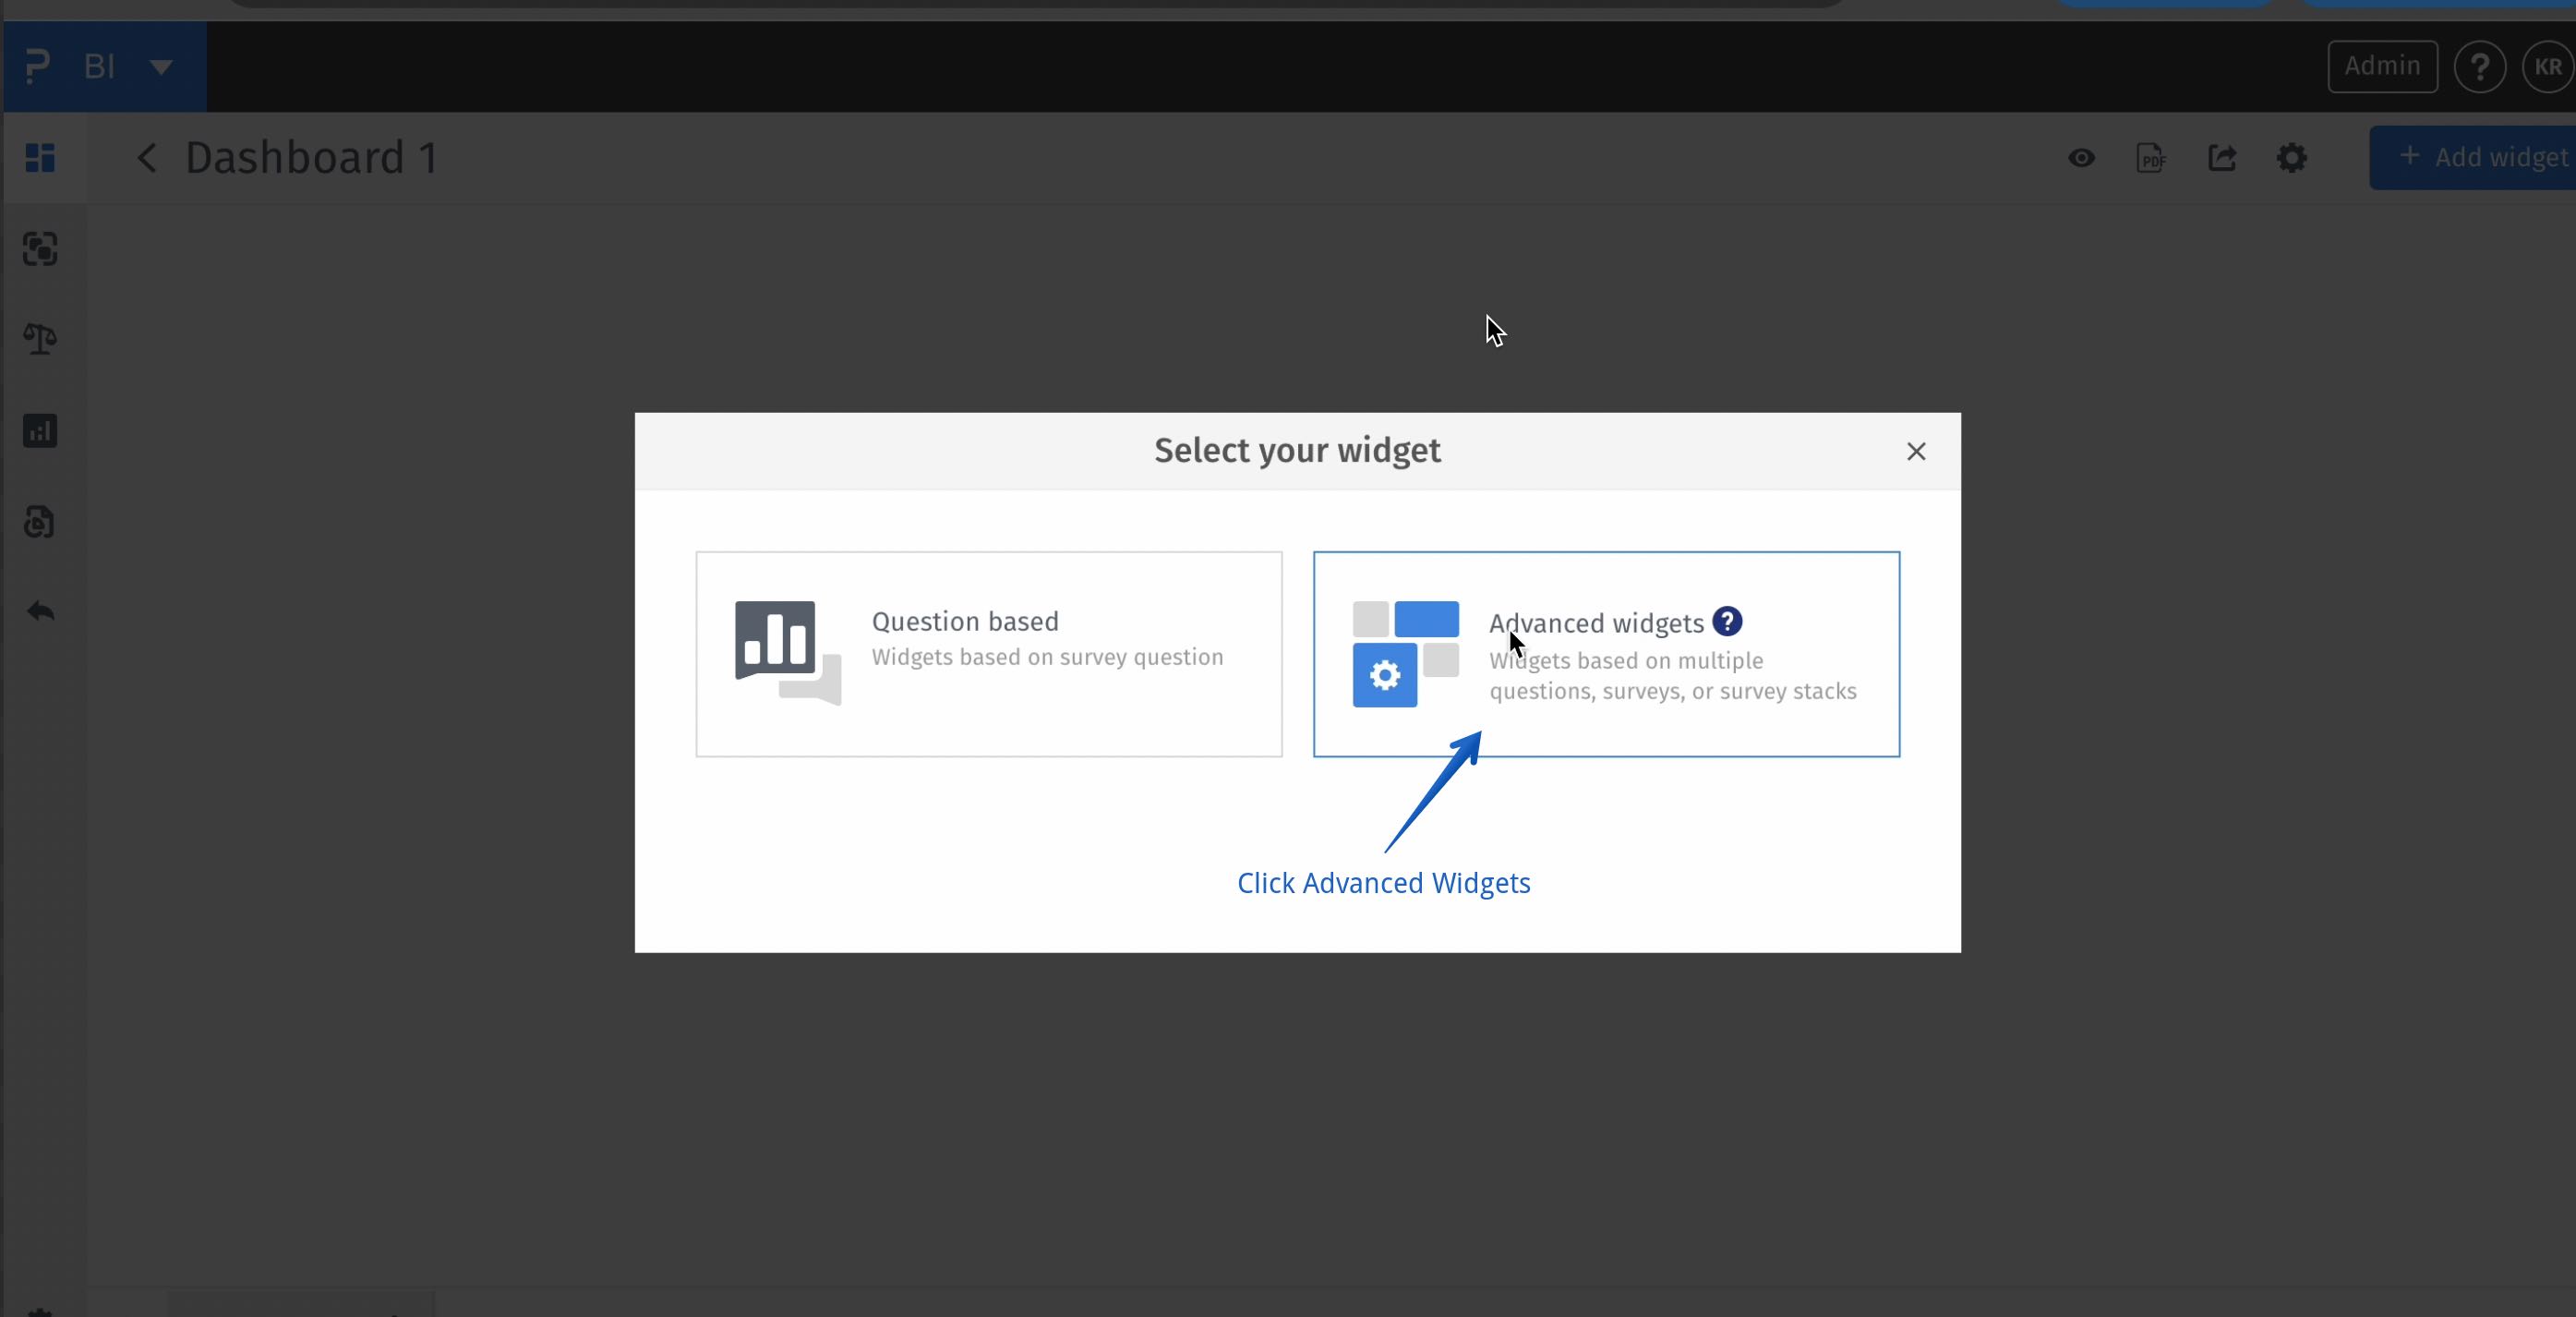
Task: Toggle dashboard preview with the eye icon
Action: click(x=2081, y=158)
